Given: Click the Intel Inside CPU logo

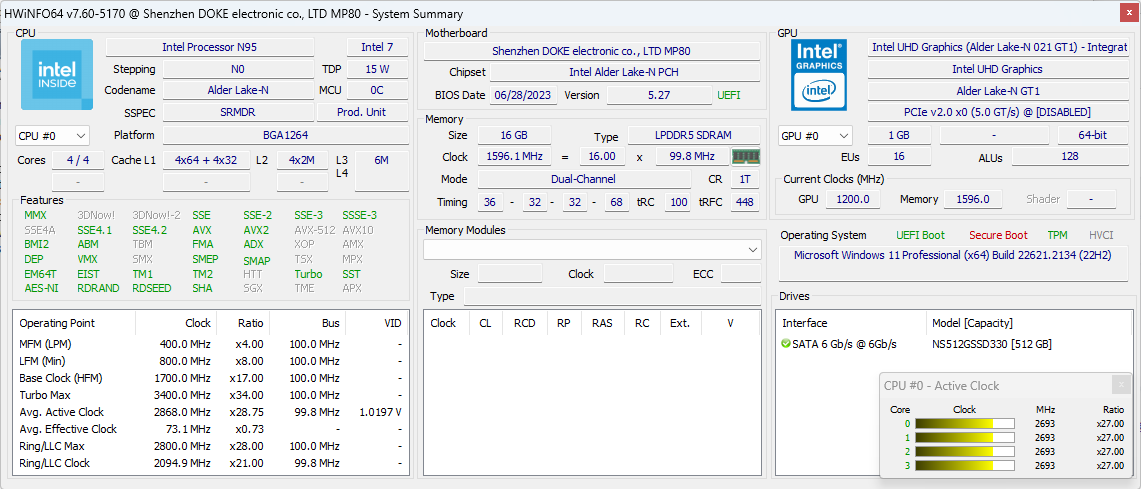Looking at the screenshot, I should [57, 74].
